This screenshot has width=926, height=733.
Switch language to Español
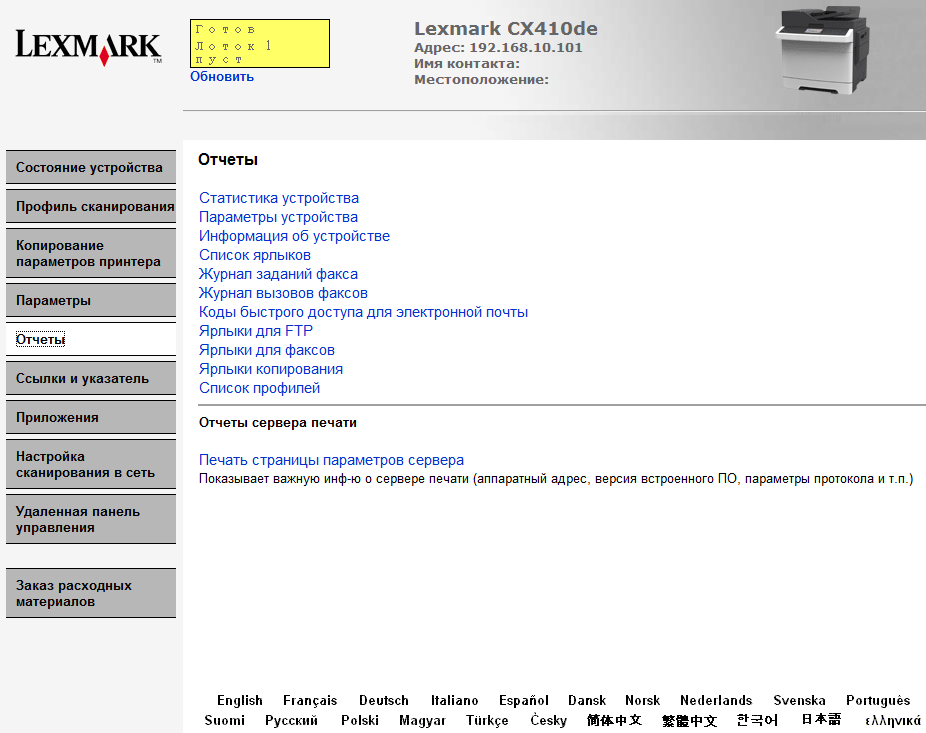click(x=524, y=701)
